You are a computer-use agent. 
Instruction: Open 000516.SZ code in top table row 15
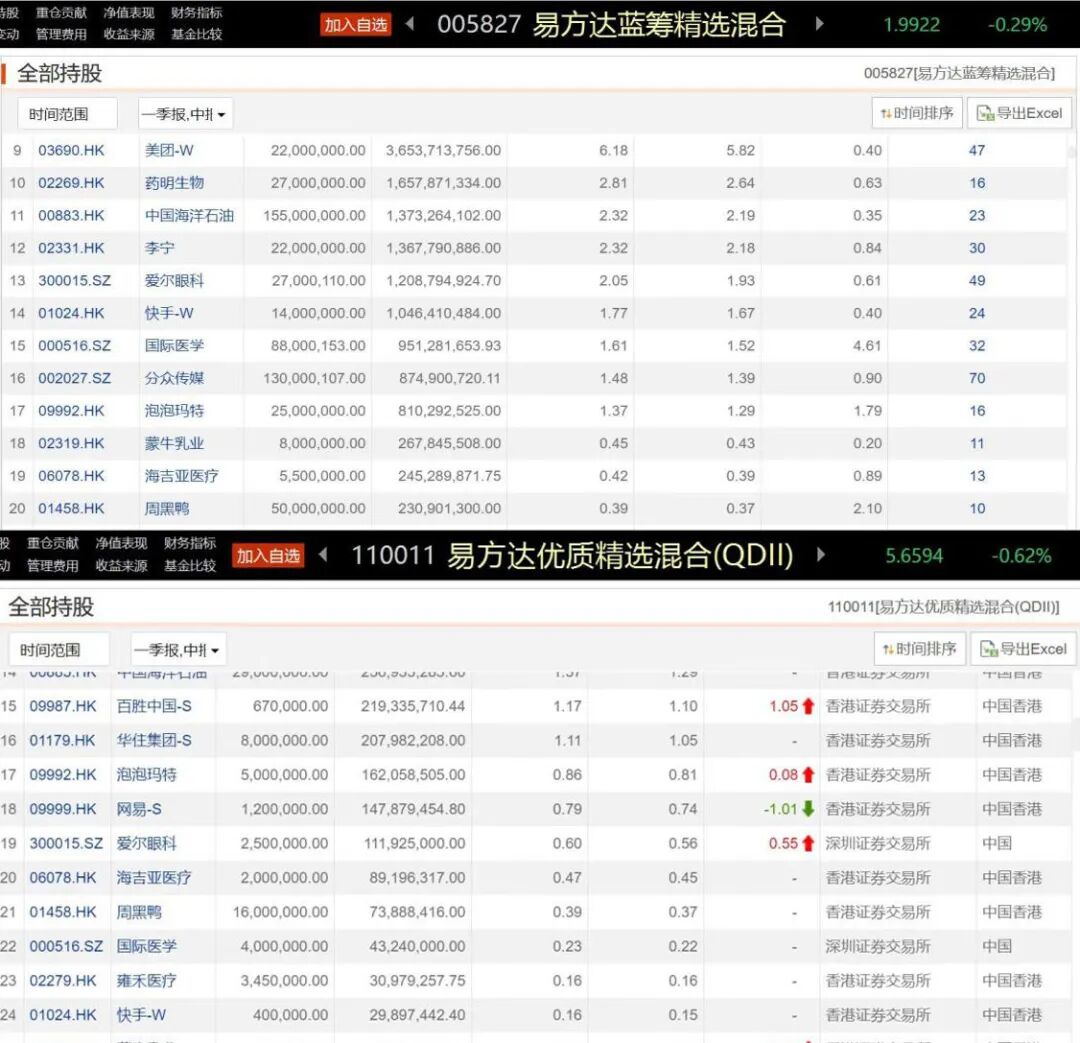[74, 346]
